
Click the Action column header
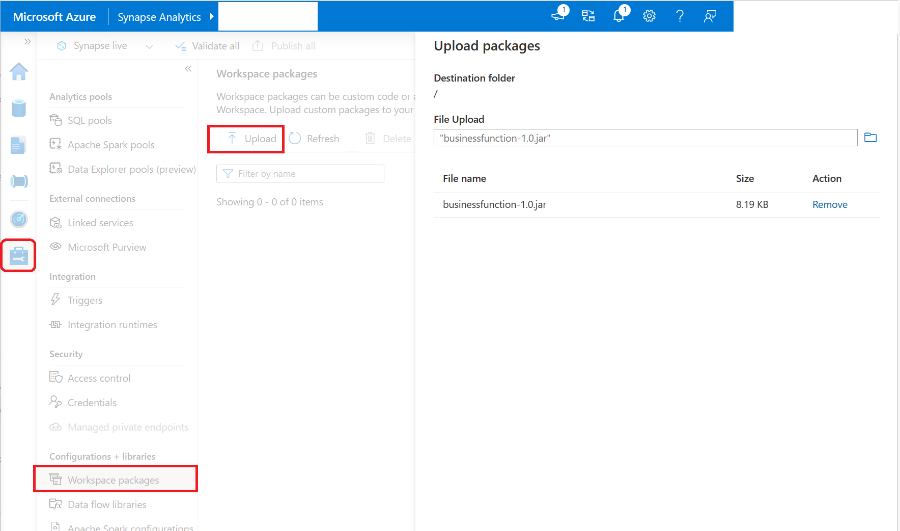pos(827,179)
